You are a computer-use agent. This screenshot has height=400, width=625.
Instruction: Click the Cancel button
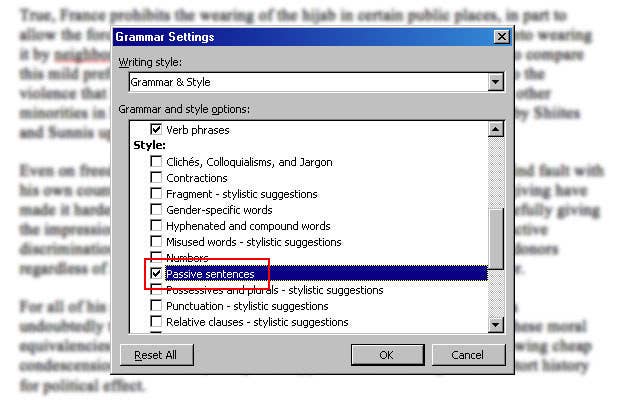click(467, 355)
